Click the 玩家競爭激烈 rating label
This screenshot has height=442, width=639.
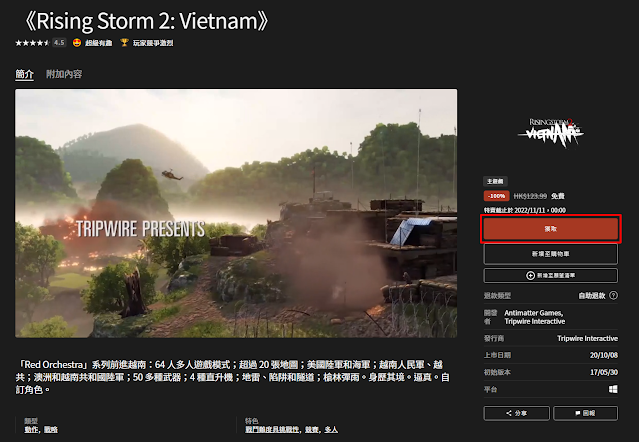(153, 43)
